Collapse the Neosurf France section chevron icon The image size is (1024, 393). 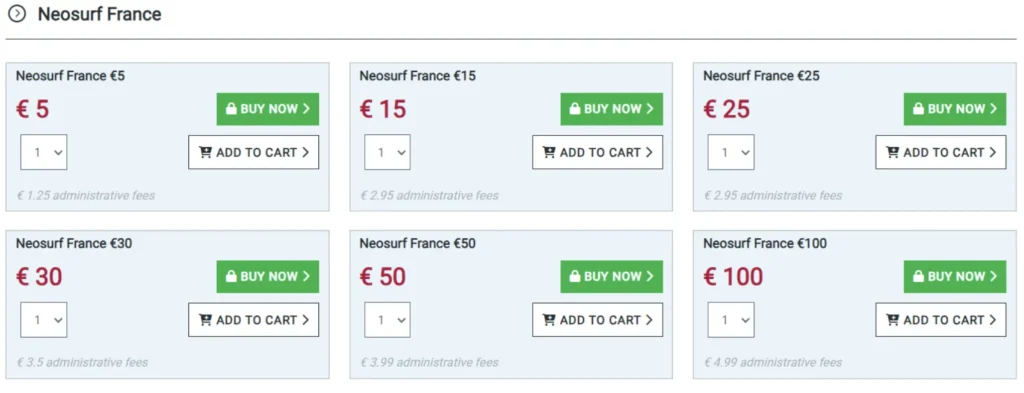tap(16, 14)
